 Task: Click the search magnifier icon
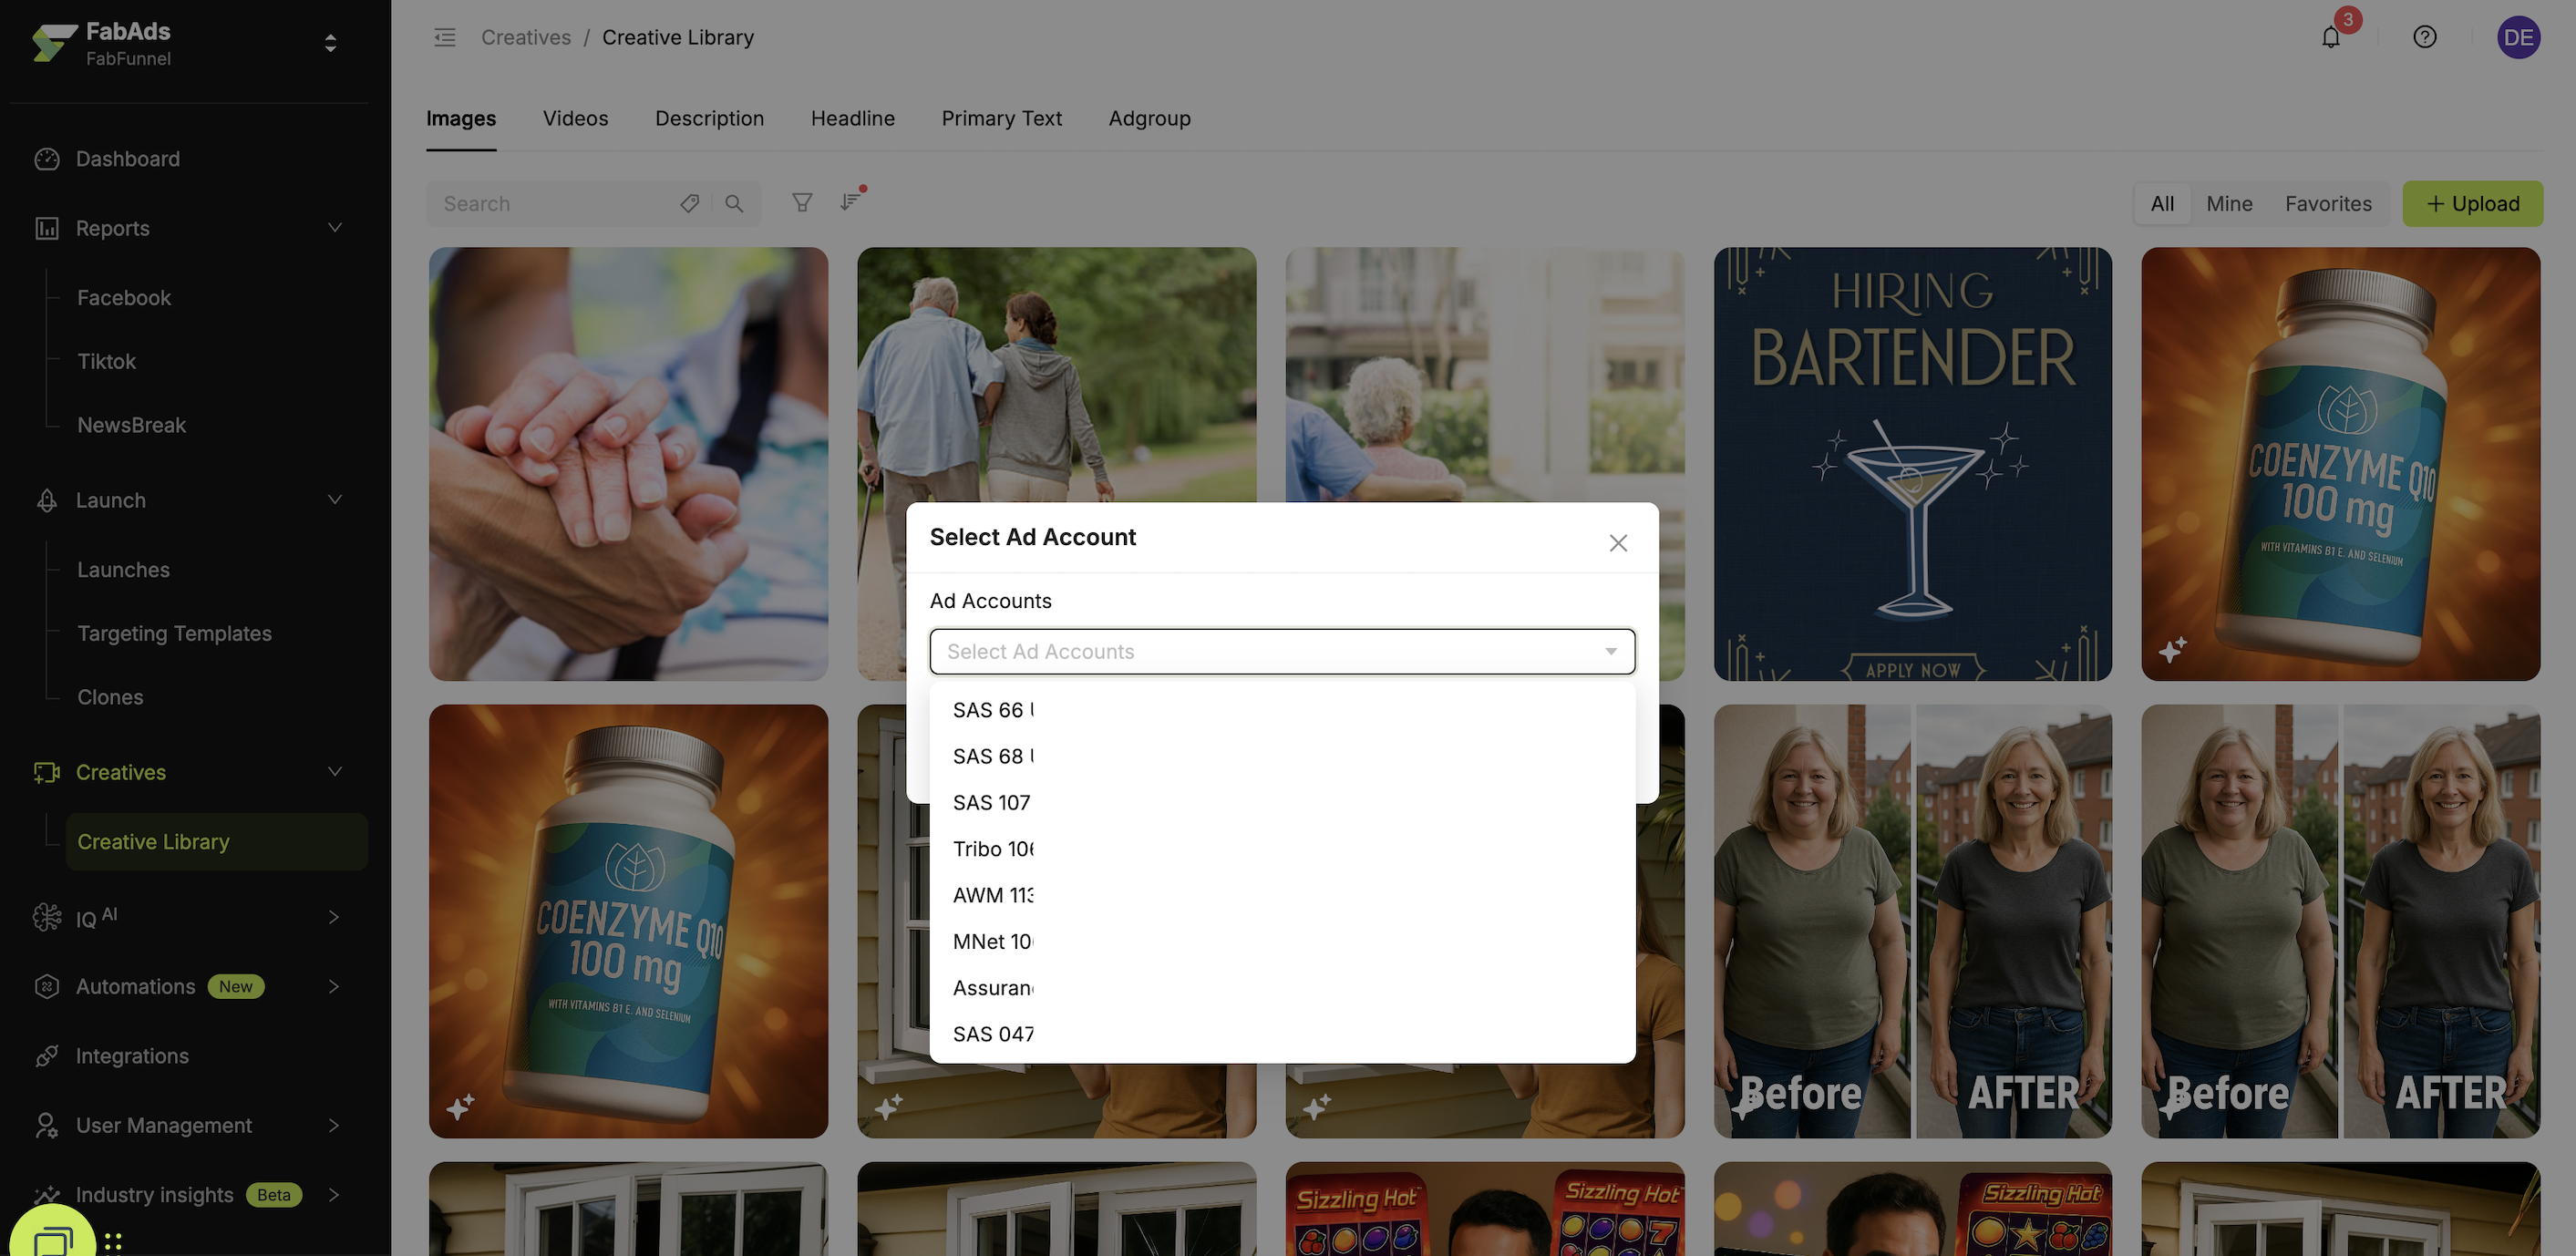coord(734,204)
